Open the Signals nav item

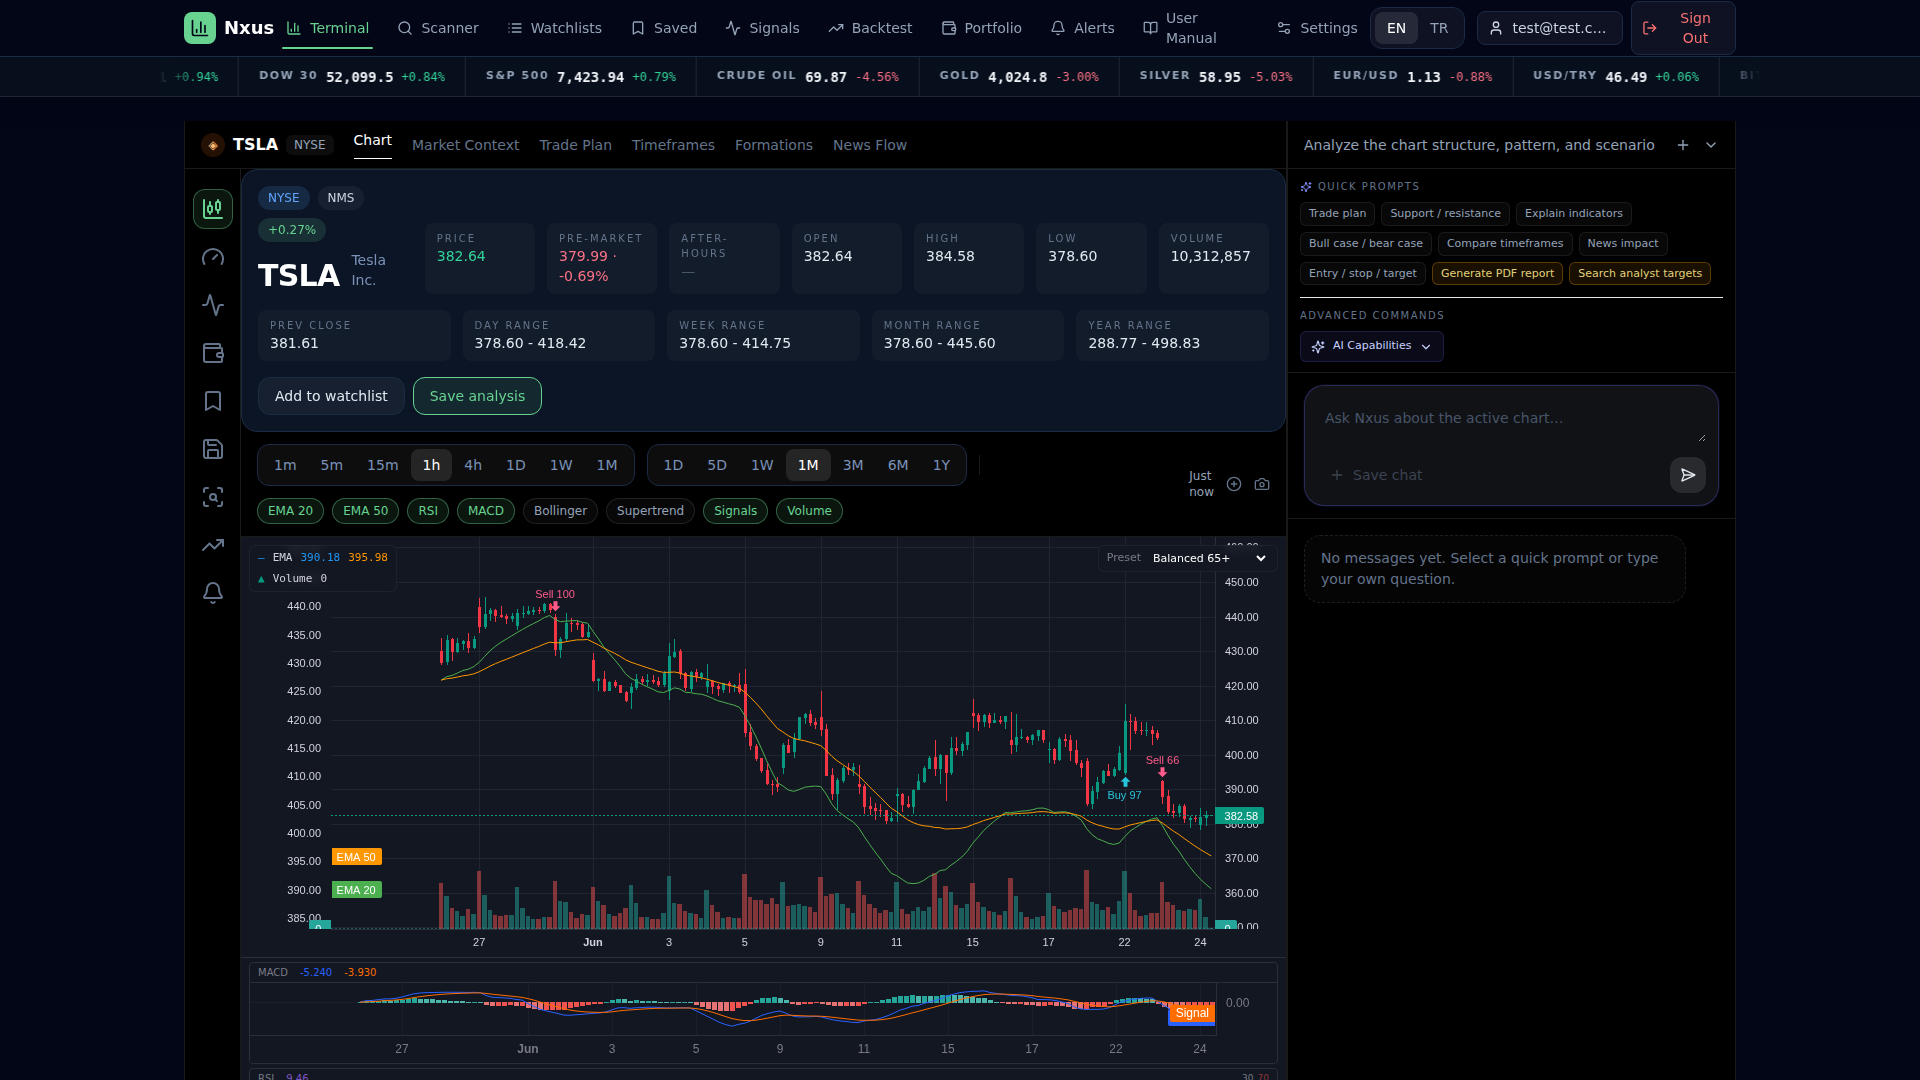762,28
